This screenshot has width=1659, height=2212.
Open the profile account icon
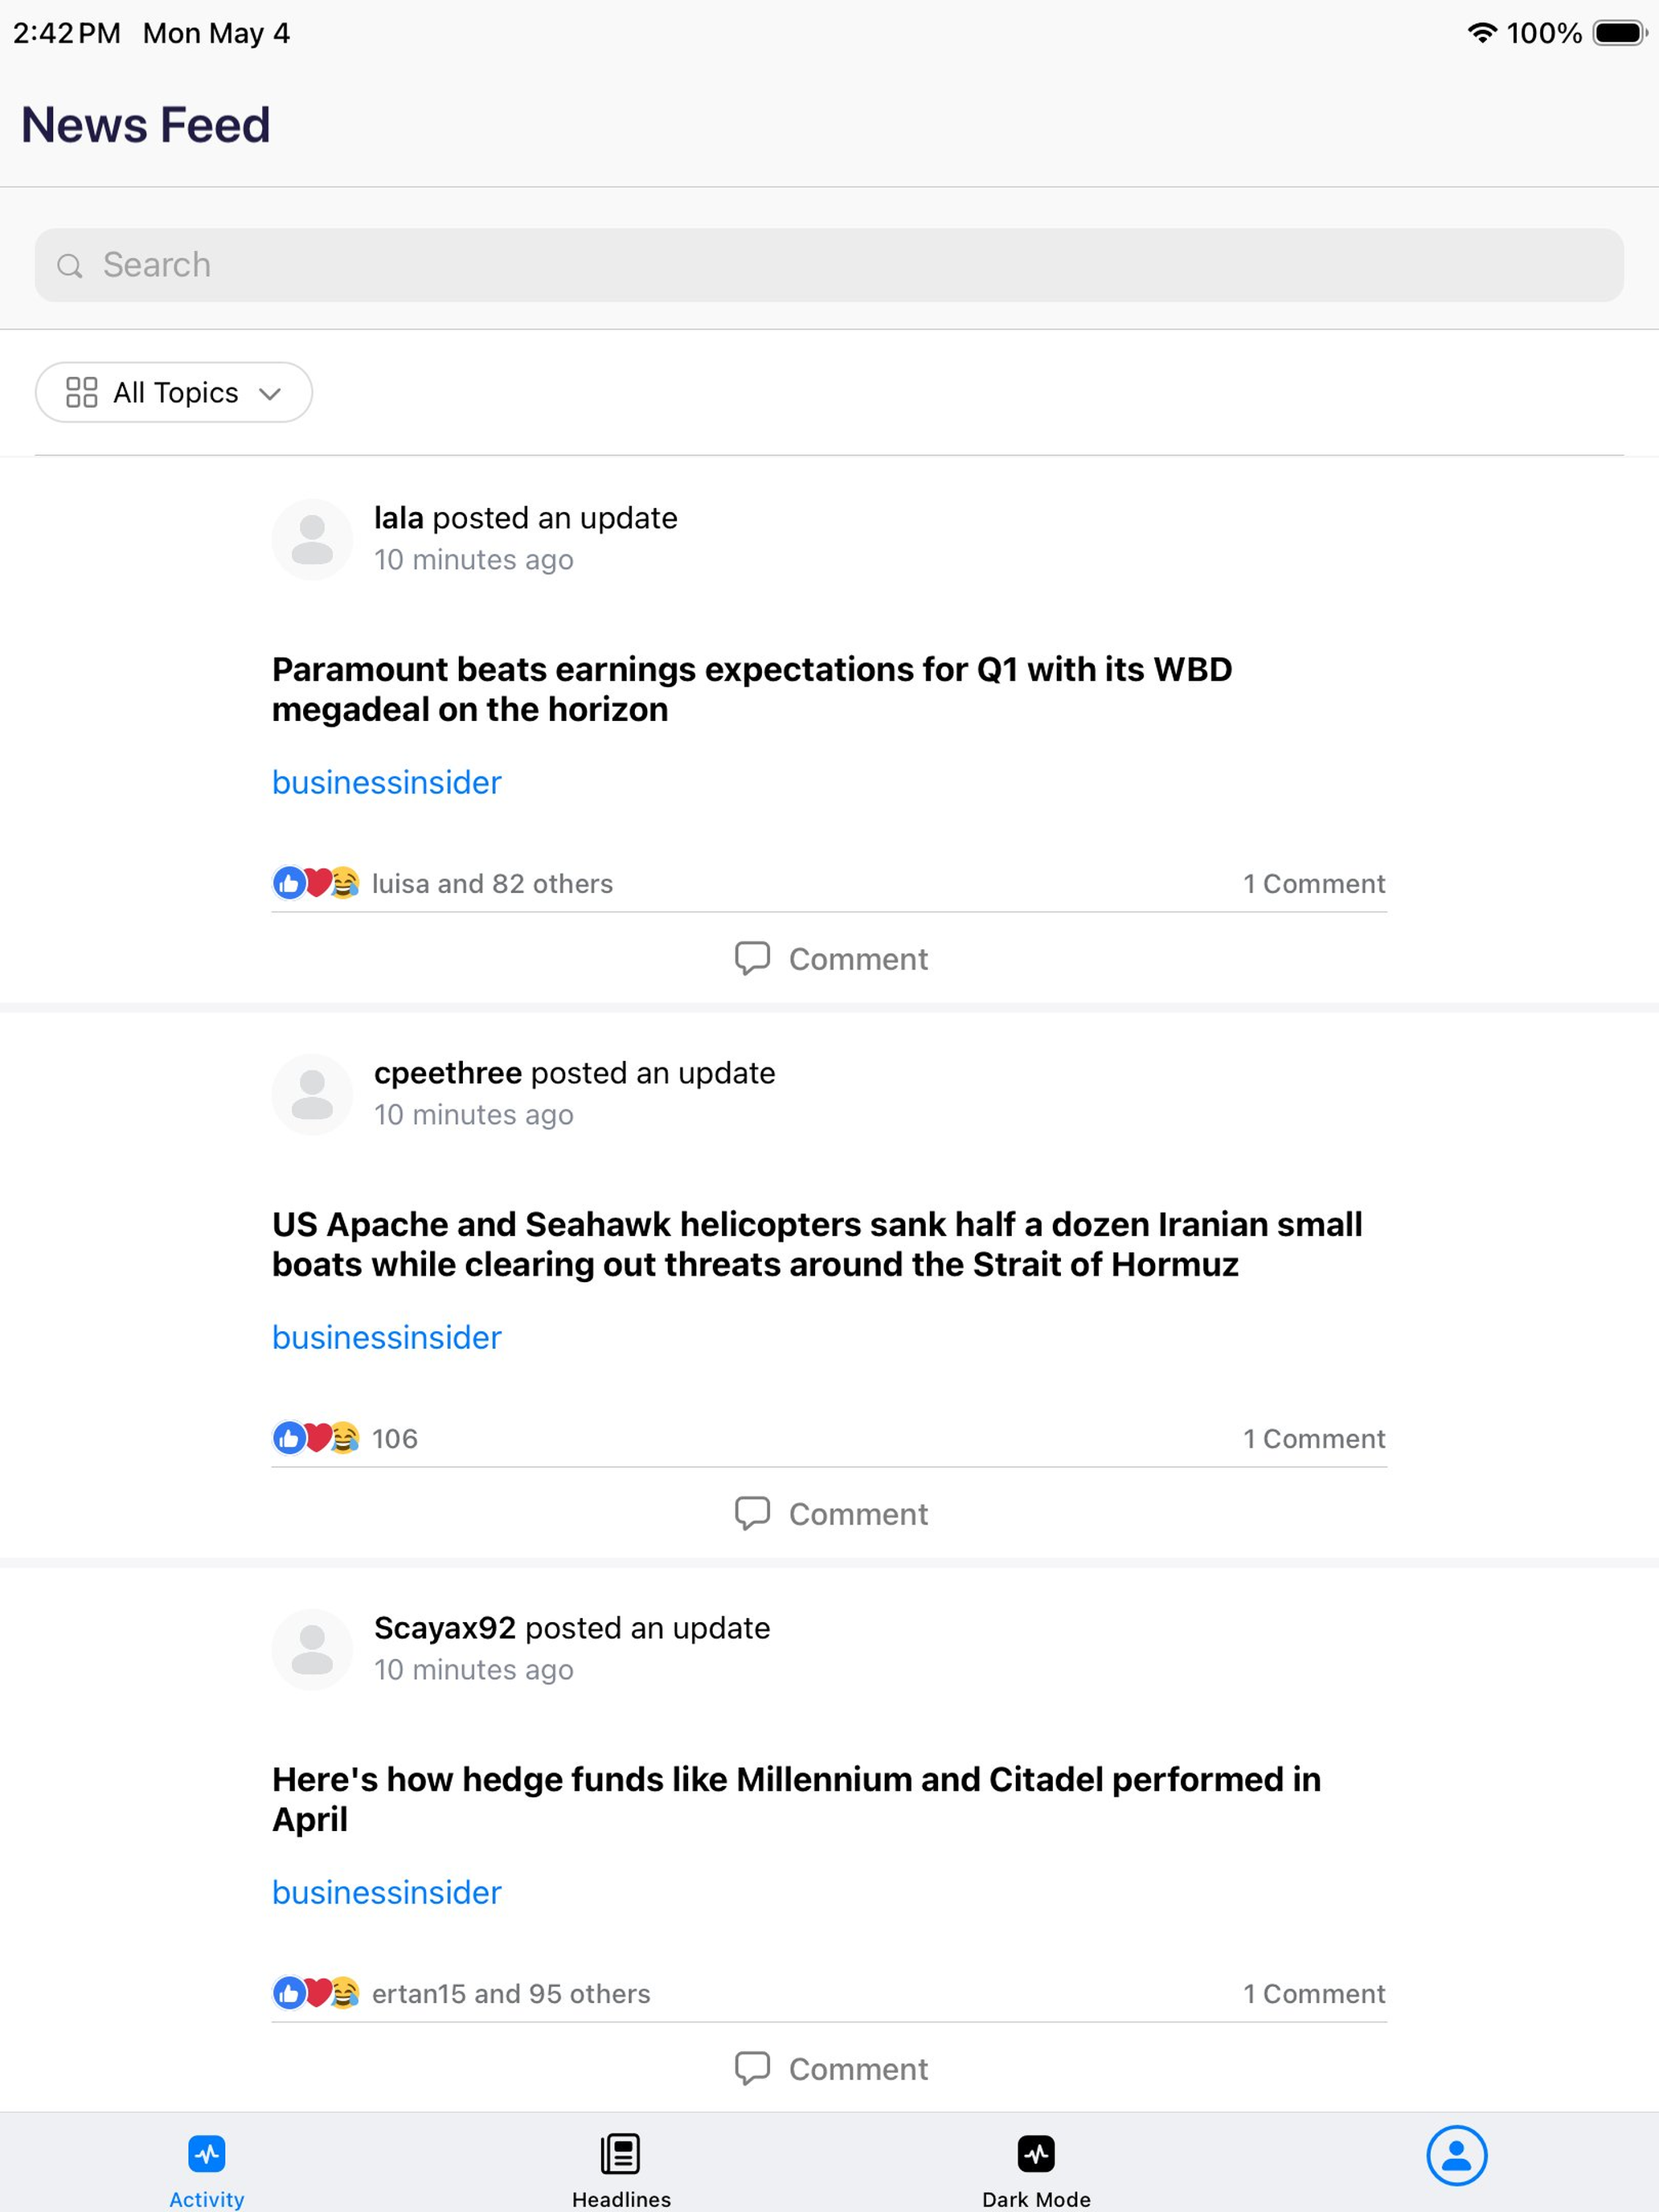[1456, 2155]
